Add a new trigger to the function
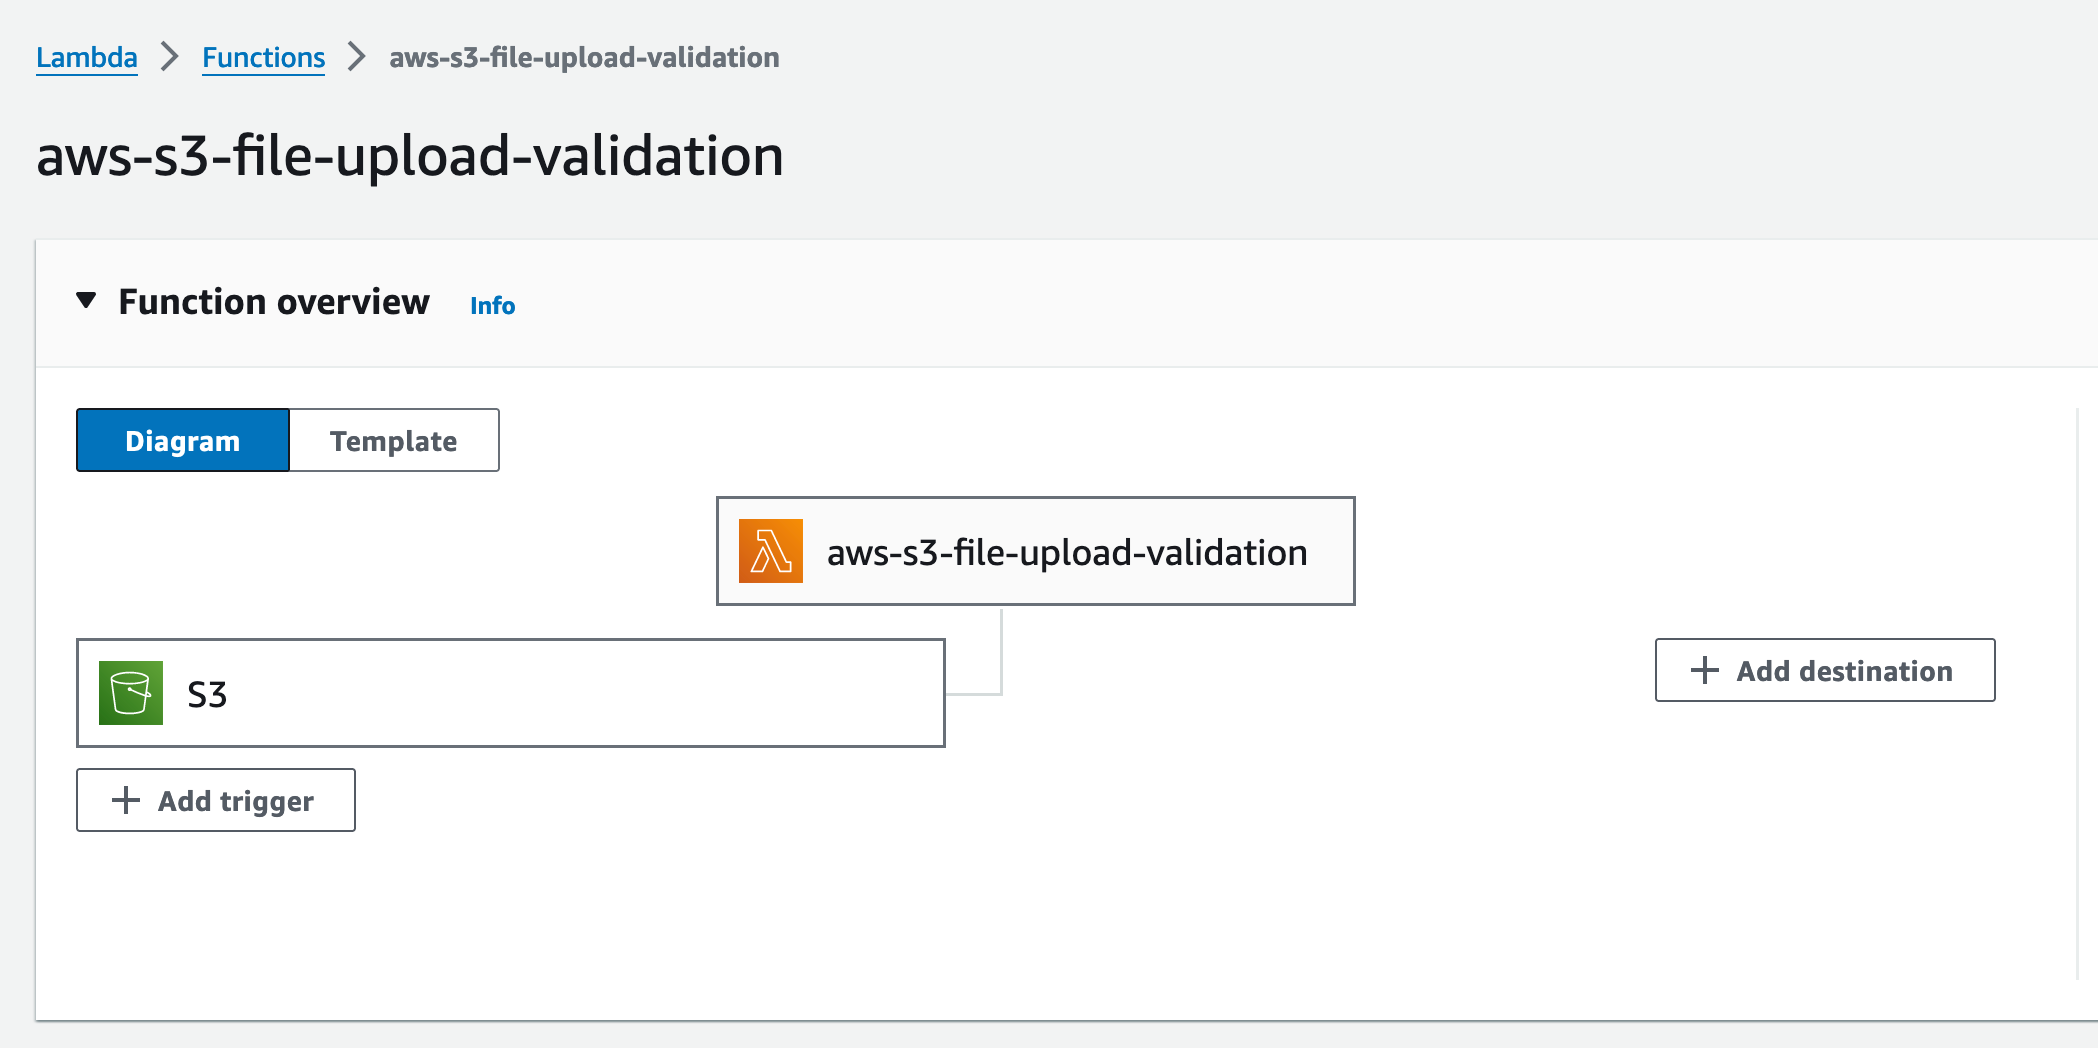The width and height of the screenshot is (2098, 1048). [x=216, y=800]
